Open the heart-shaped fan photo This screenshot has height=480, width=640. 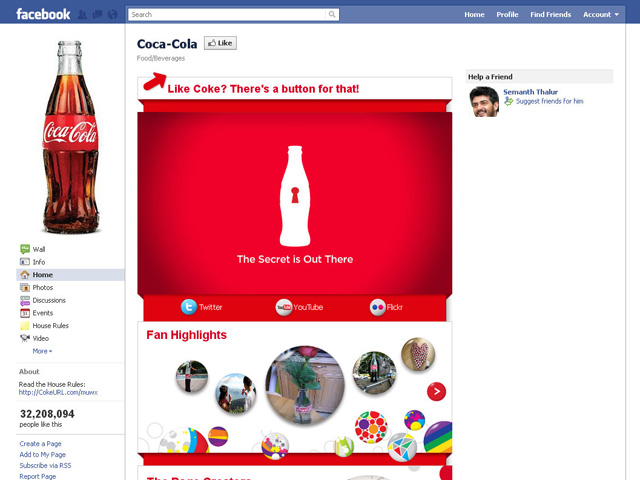(x=418, y=354)
